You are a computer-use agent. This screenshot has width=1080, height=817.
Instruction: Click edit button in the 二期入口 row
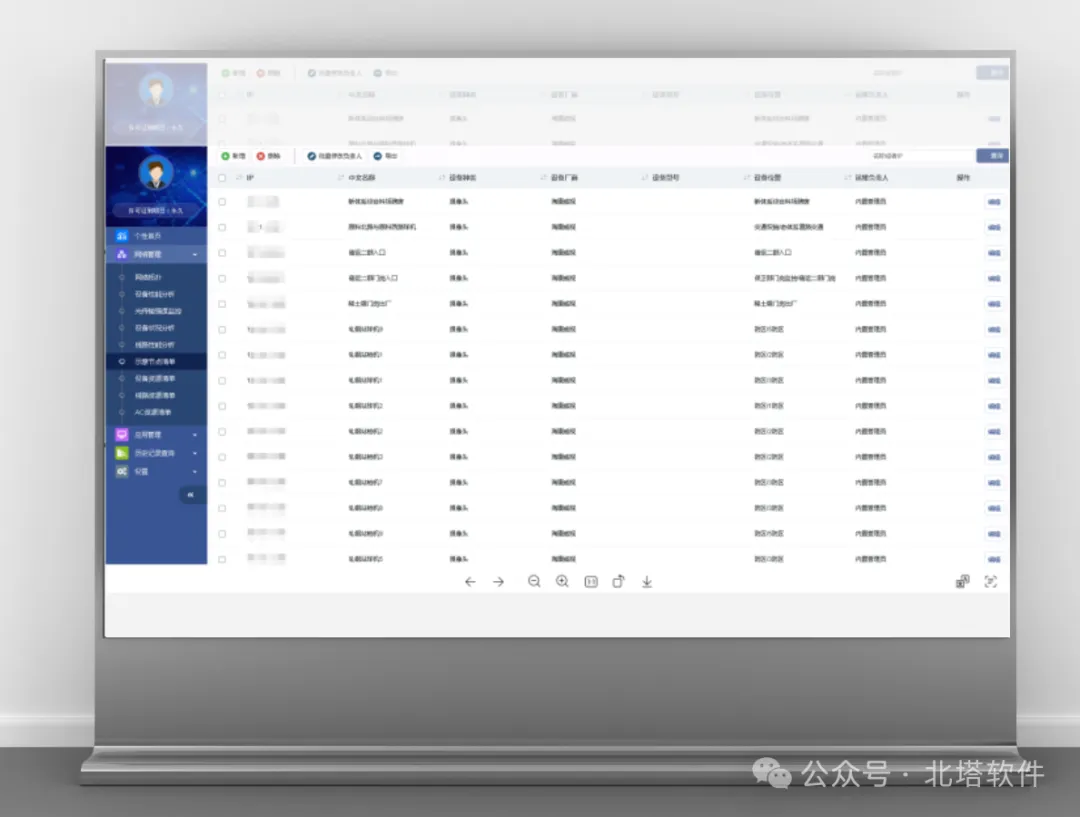(994, 253)
